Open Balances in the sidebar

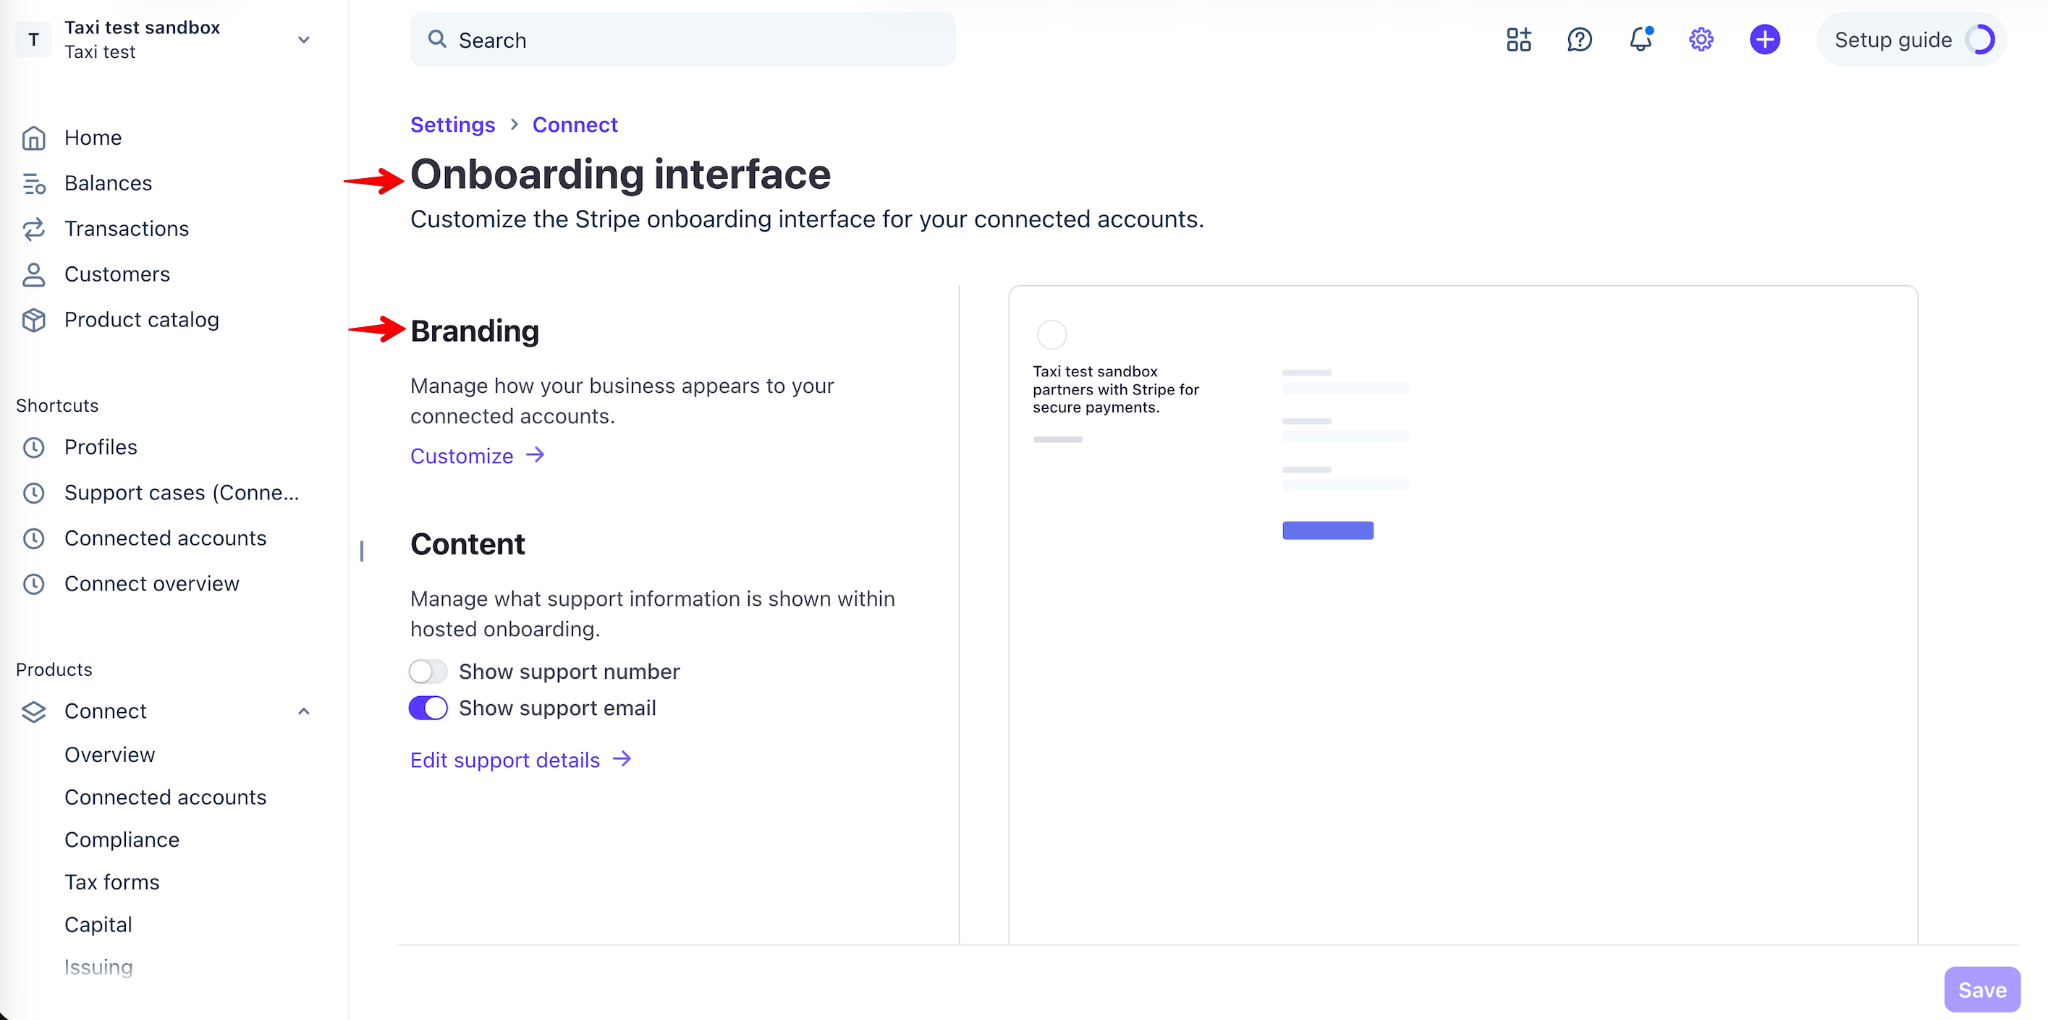[108, 184]
